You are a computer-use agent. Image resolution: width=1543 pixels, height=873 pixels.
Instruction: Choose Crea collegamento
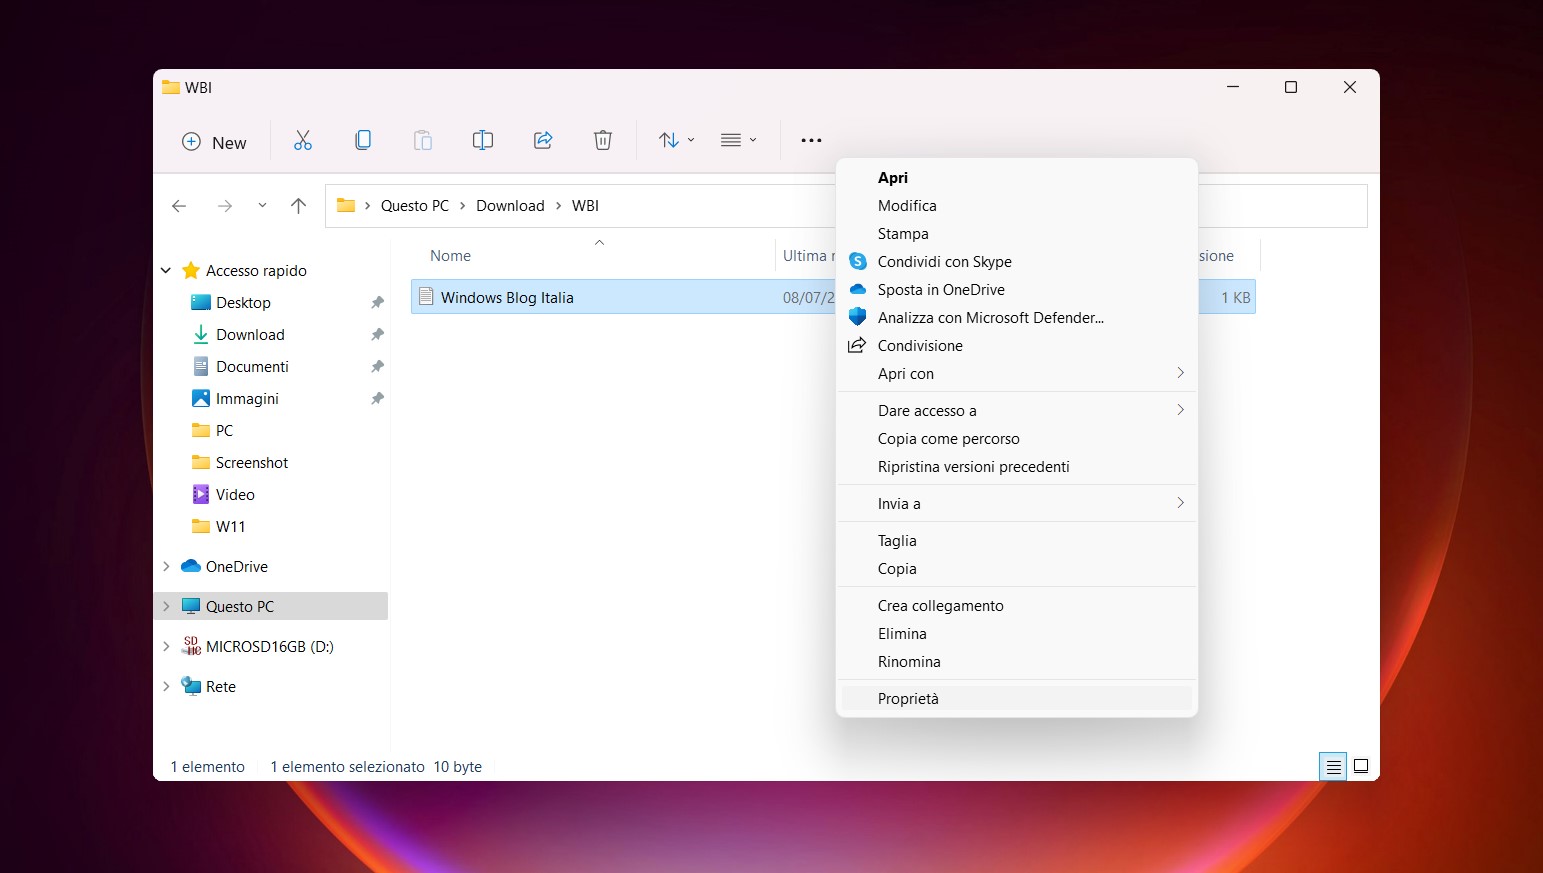1017,606
